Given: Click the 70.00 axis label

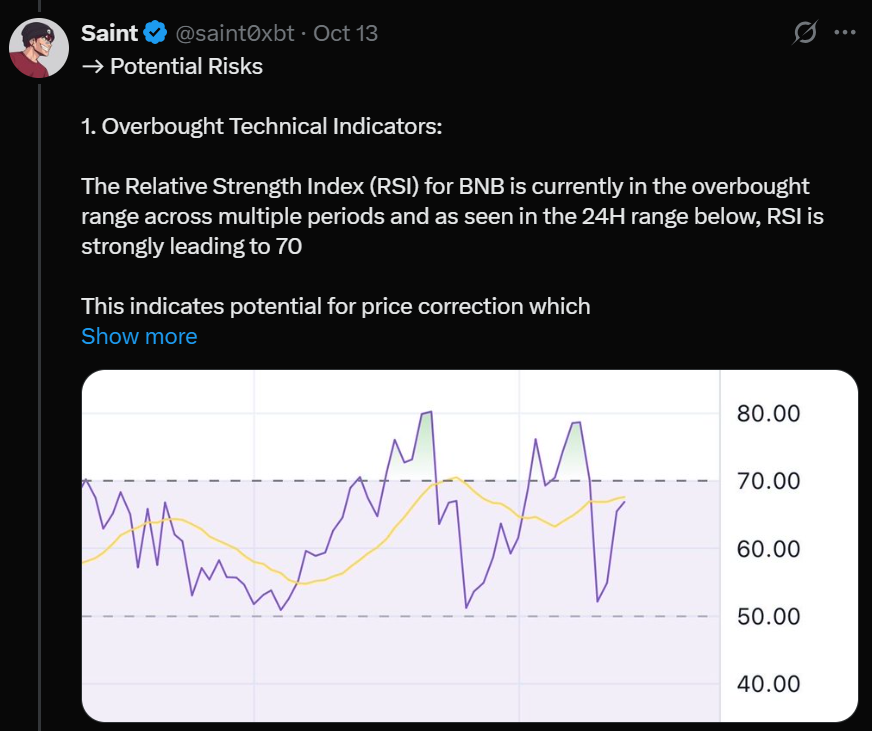Looking at the screenshot, I should point(768,481).
